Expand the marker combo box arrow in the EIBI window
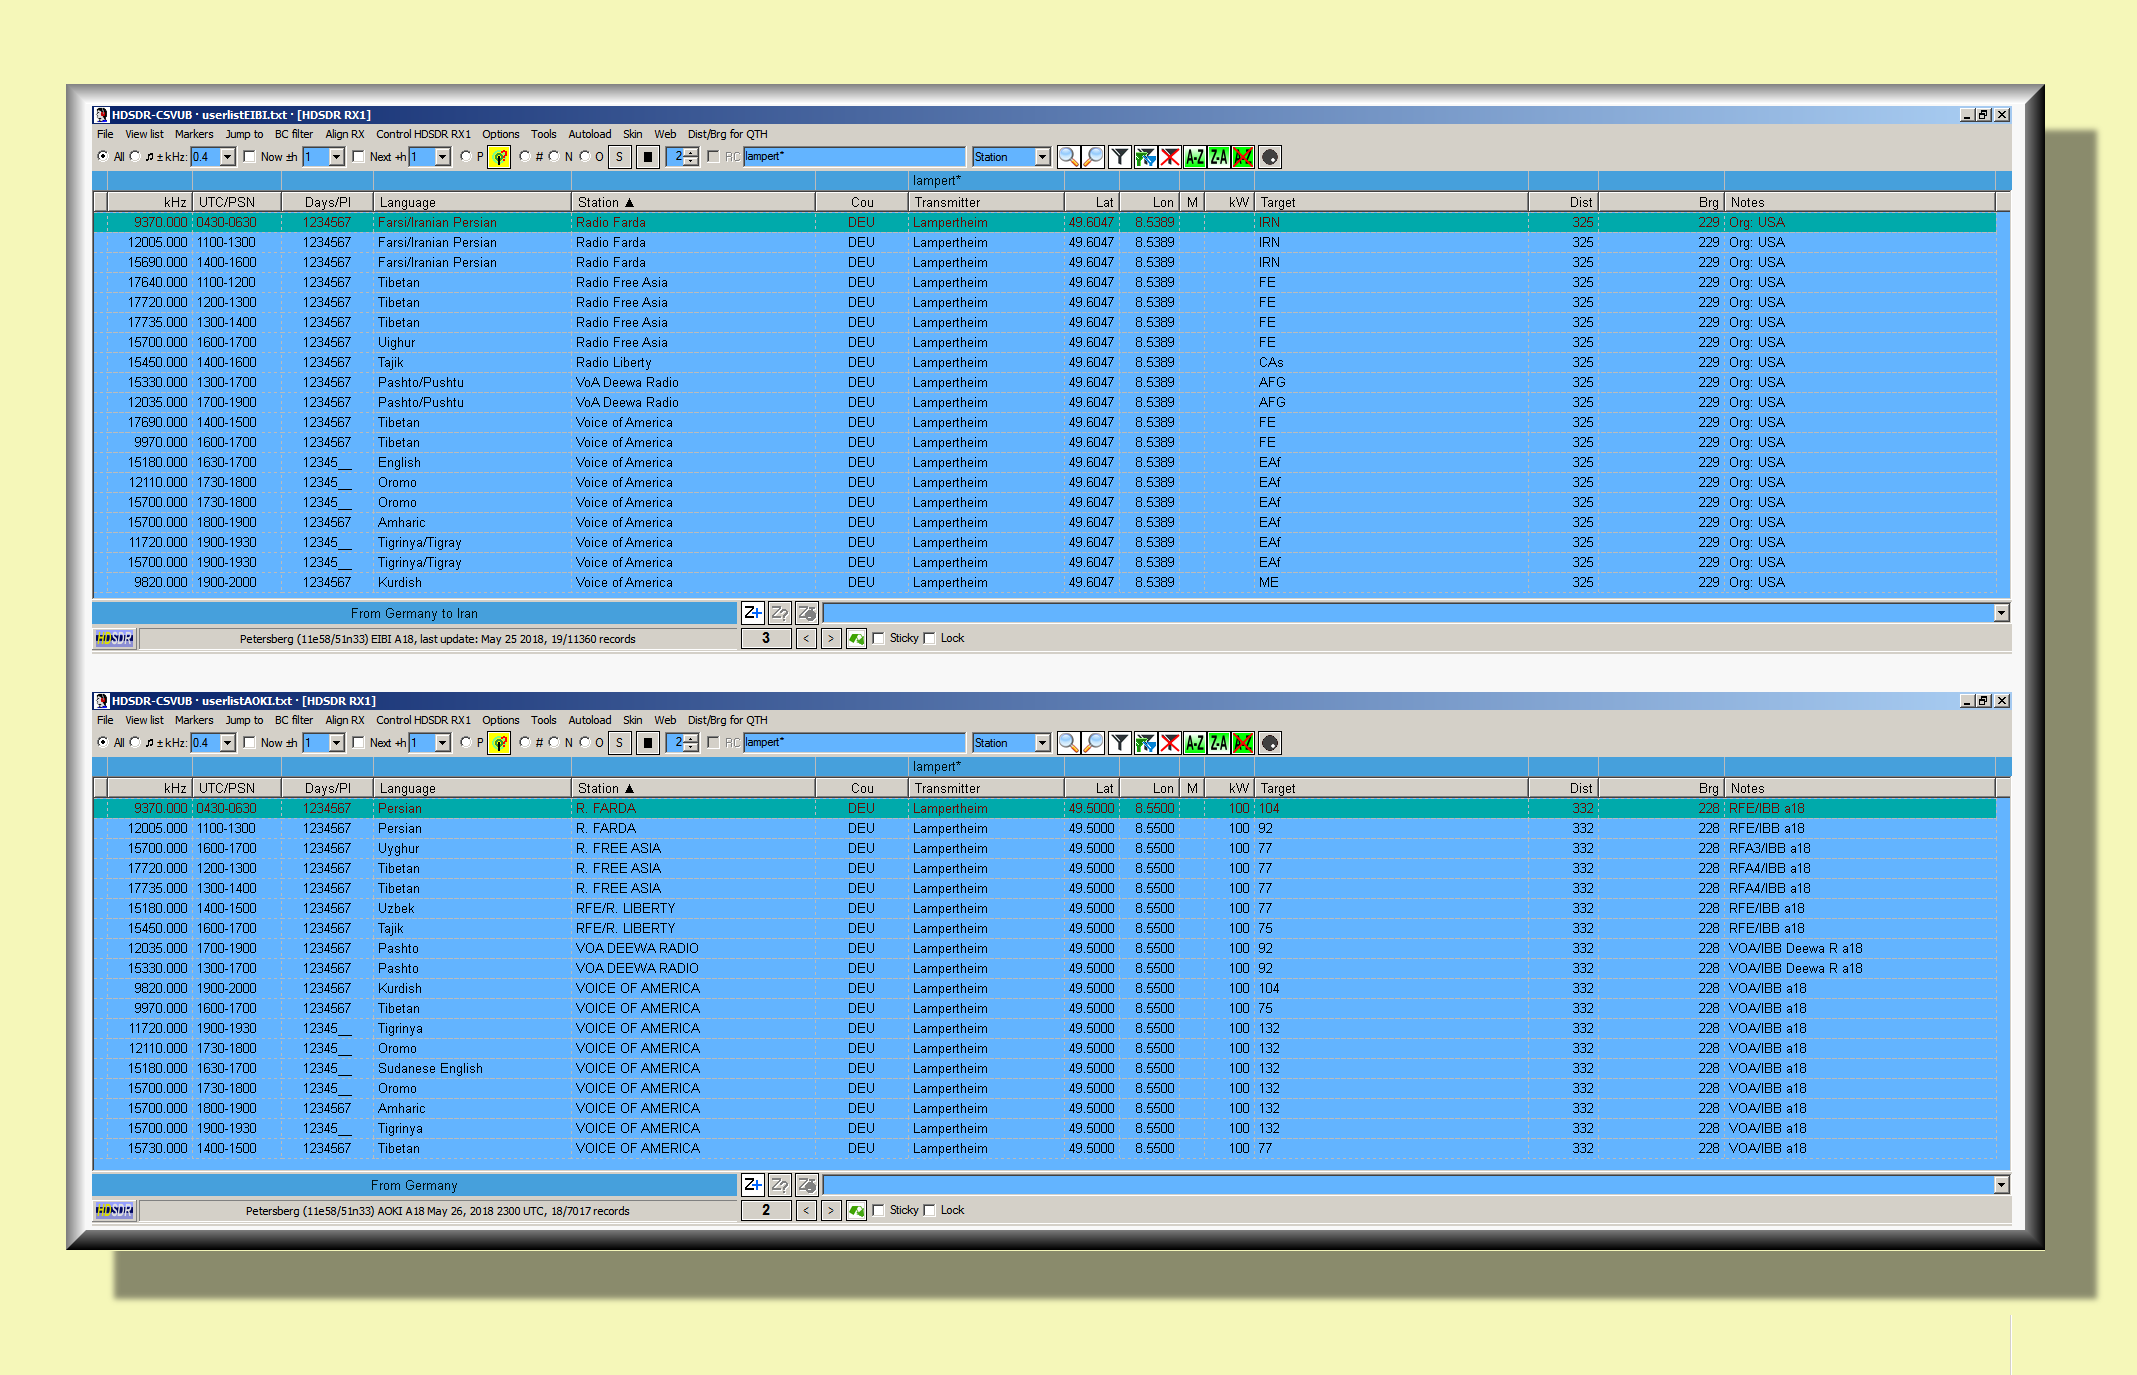 pyautogui.click(x=2001, y=613)
